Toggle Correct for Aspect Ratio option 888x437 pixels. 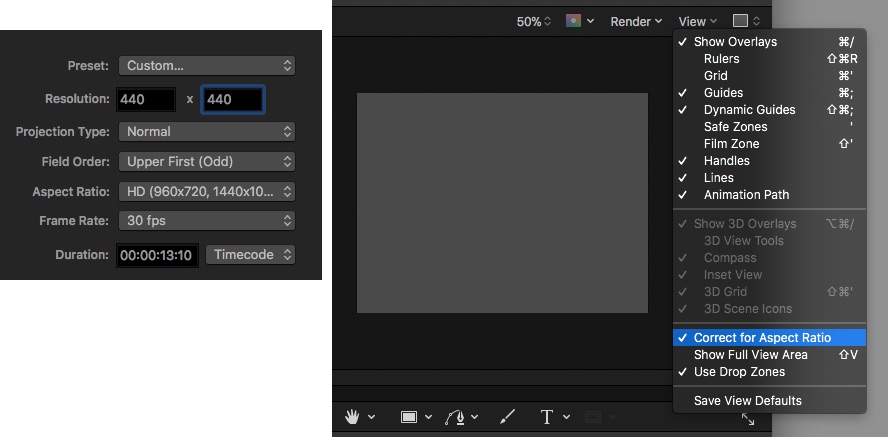(x=762, y=338)
